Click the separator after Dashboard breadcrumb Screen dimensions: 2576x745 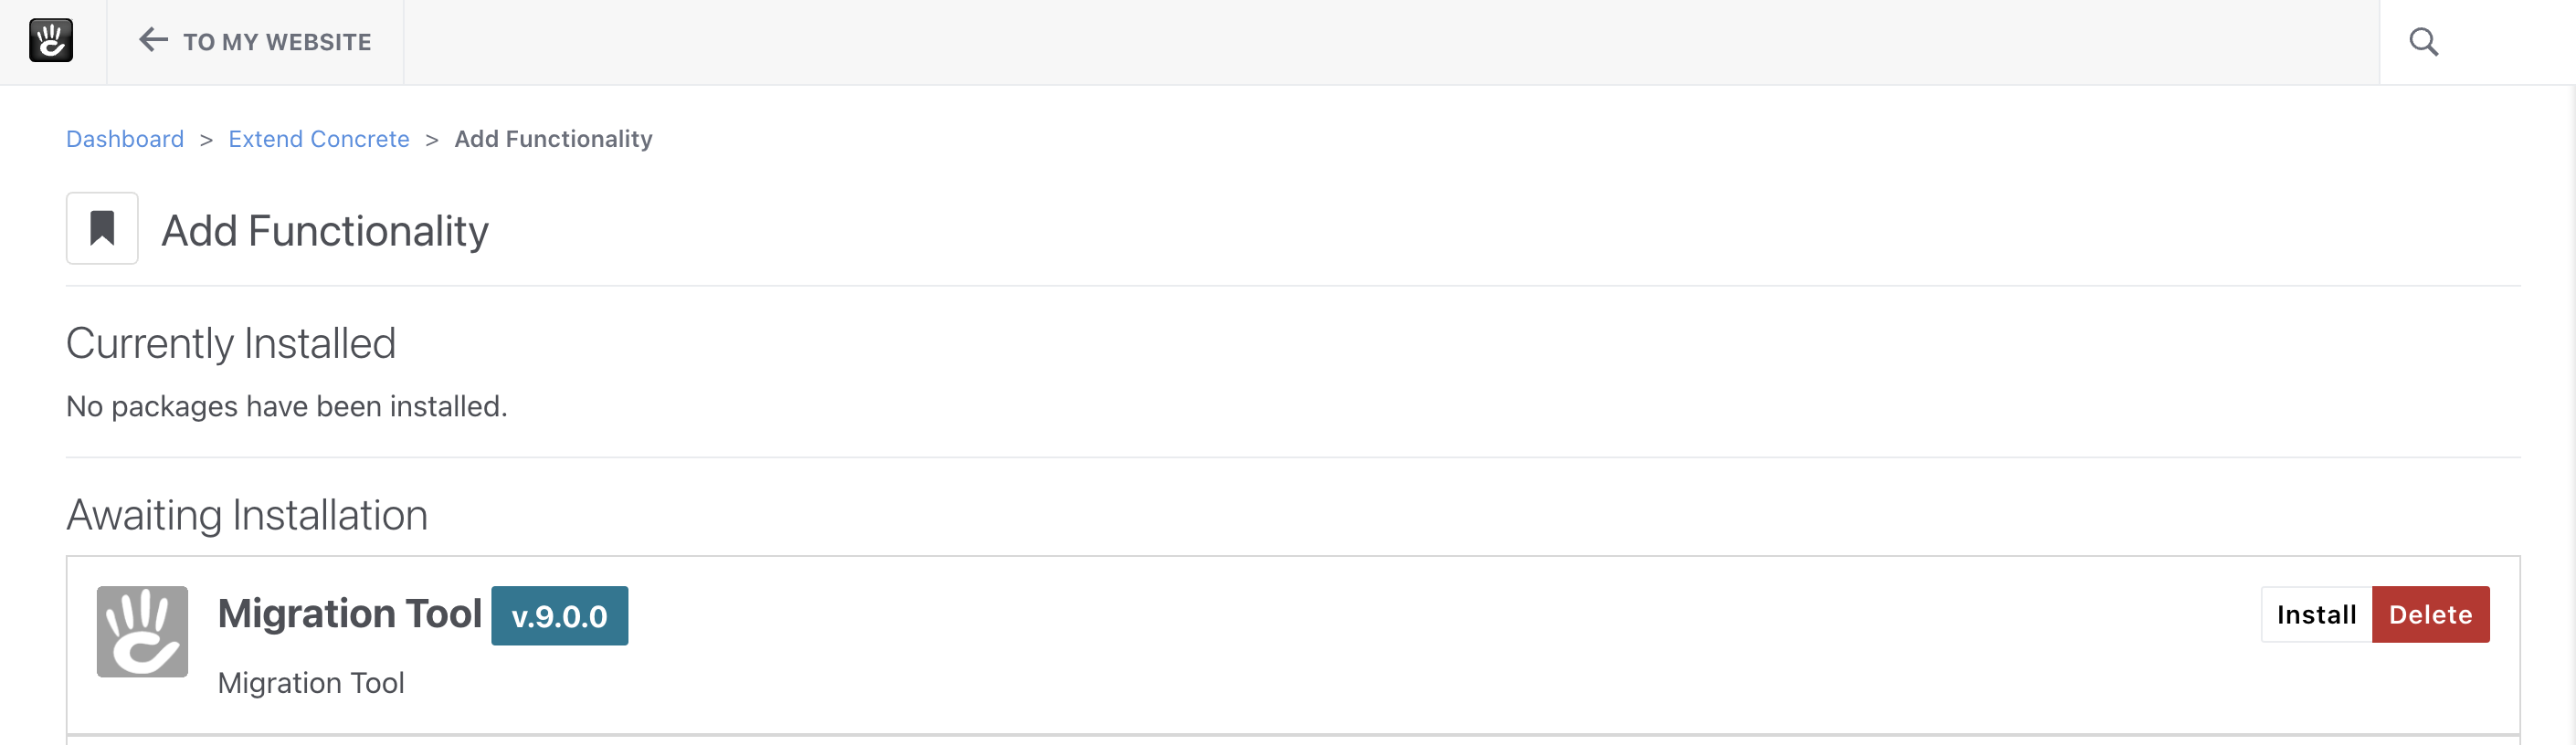click(x=206, y=140)
